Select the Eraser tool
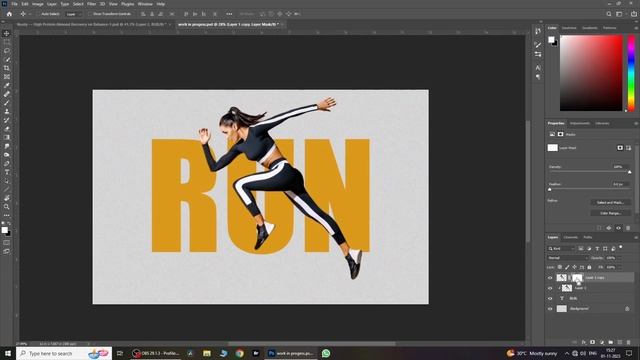This screenshot has width=640, height=360. pos(7,129)
